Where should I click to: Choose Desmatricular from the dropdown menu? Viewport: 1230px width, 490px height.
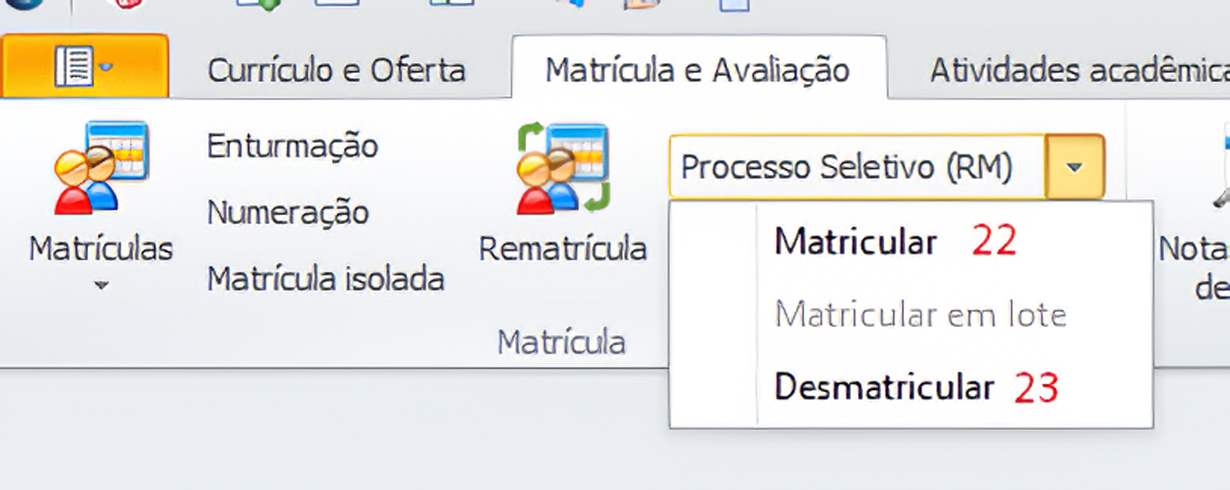[x=884, y=387]
